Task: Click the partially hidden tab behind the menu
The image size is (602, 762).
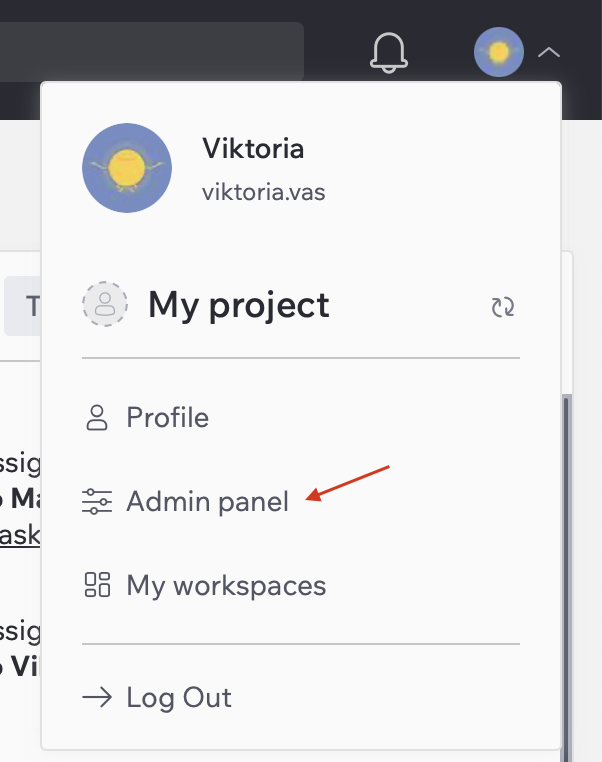Action: (22, 306)
